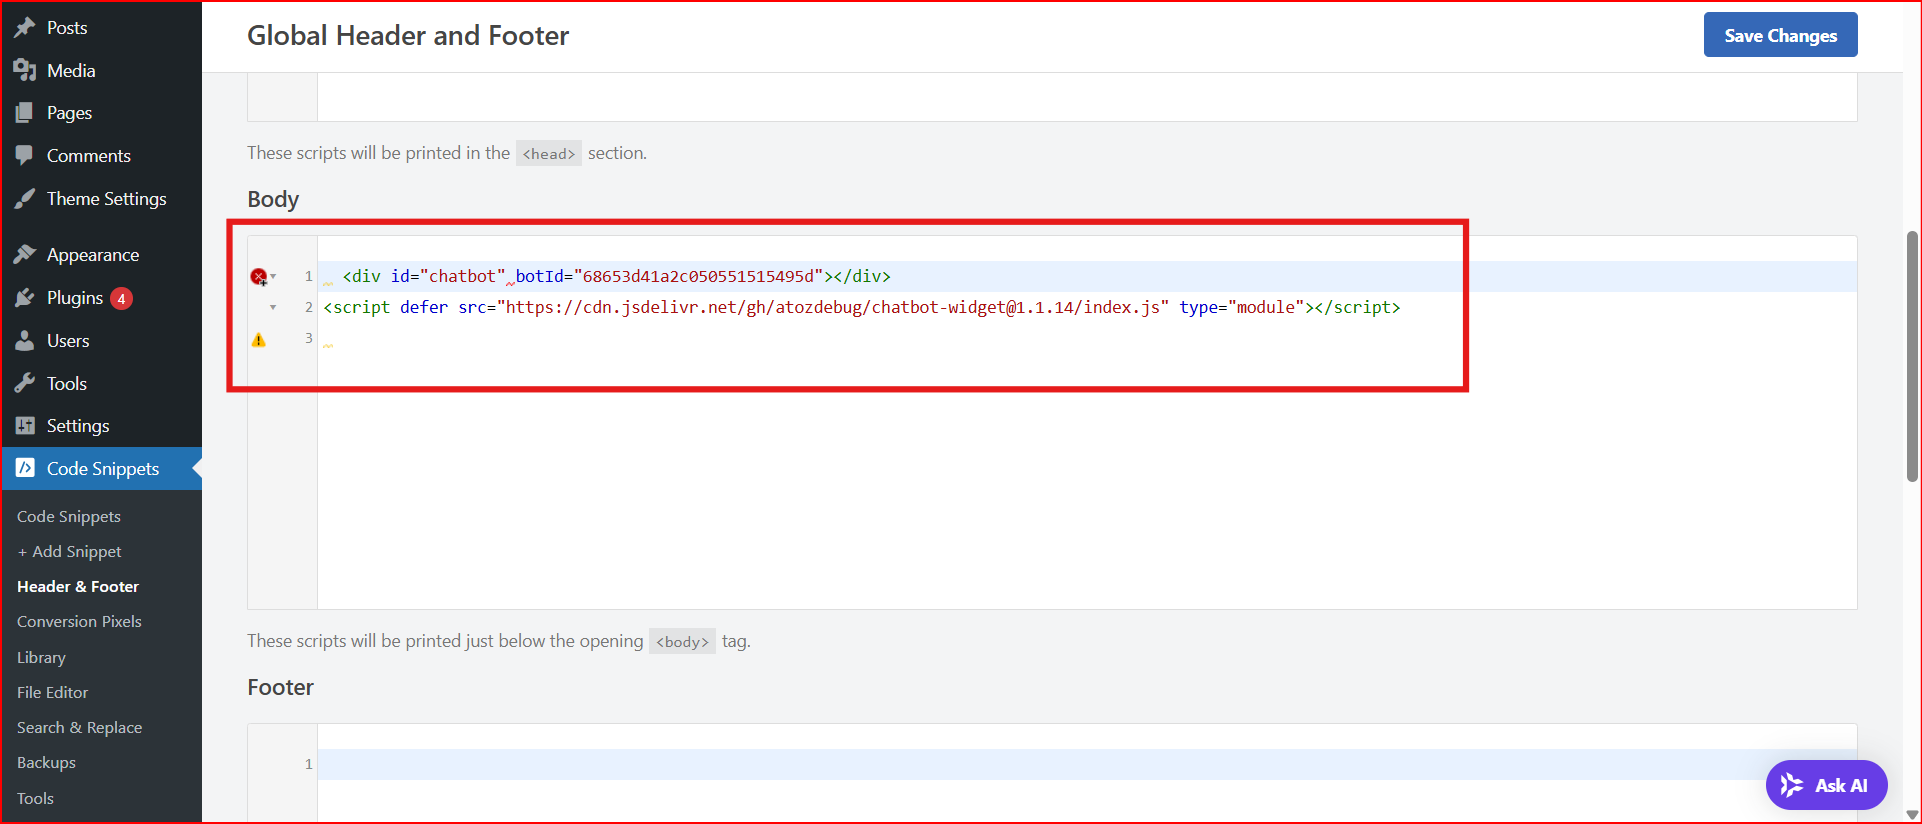Viewport: 1922px width, 824px height.
Task: Collapse the code fold arrow on line 2
Action: click(273, 308)
